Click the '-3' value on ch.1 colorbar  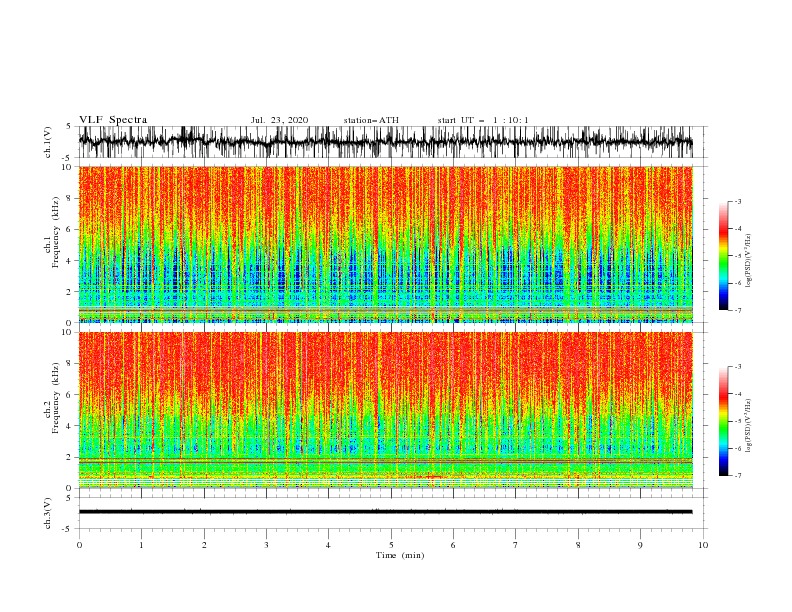737,201
